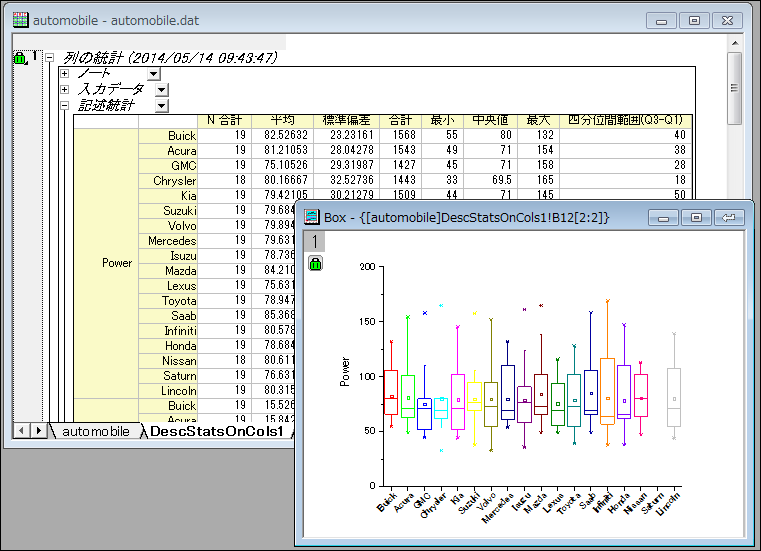
Task: Close the automobile workbook window
Action: (727, 20)
